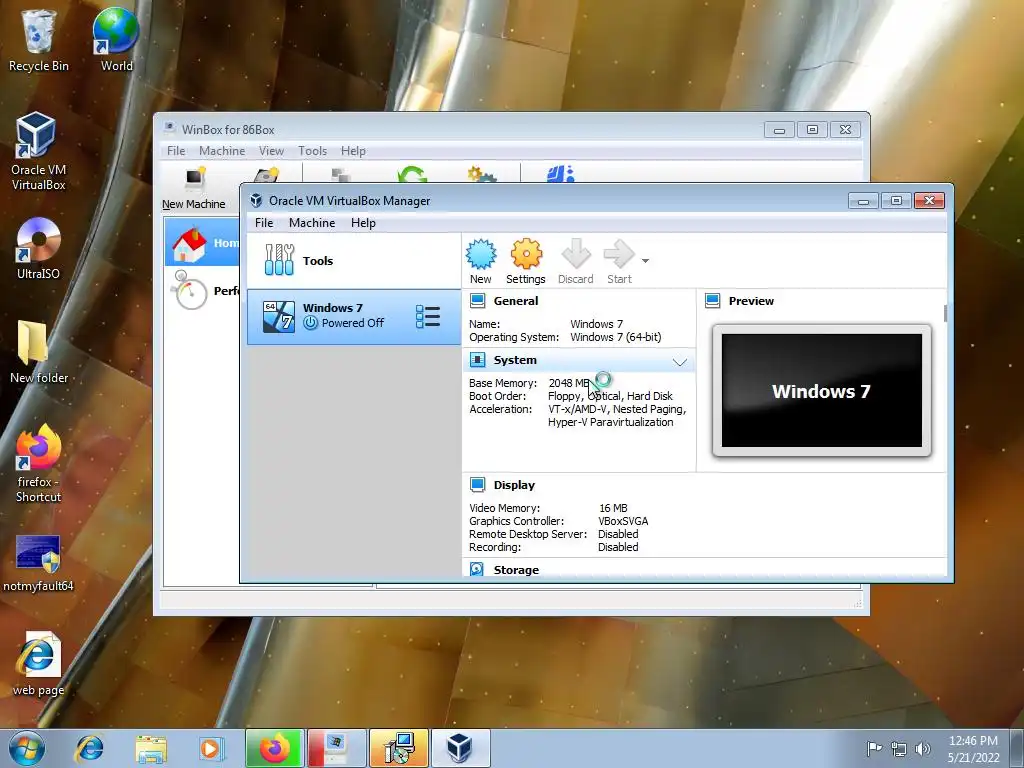
Task: Click the gears icon in WinBox toolbar
Action: pyautogui.click(x=482, y=174)
